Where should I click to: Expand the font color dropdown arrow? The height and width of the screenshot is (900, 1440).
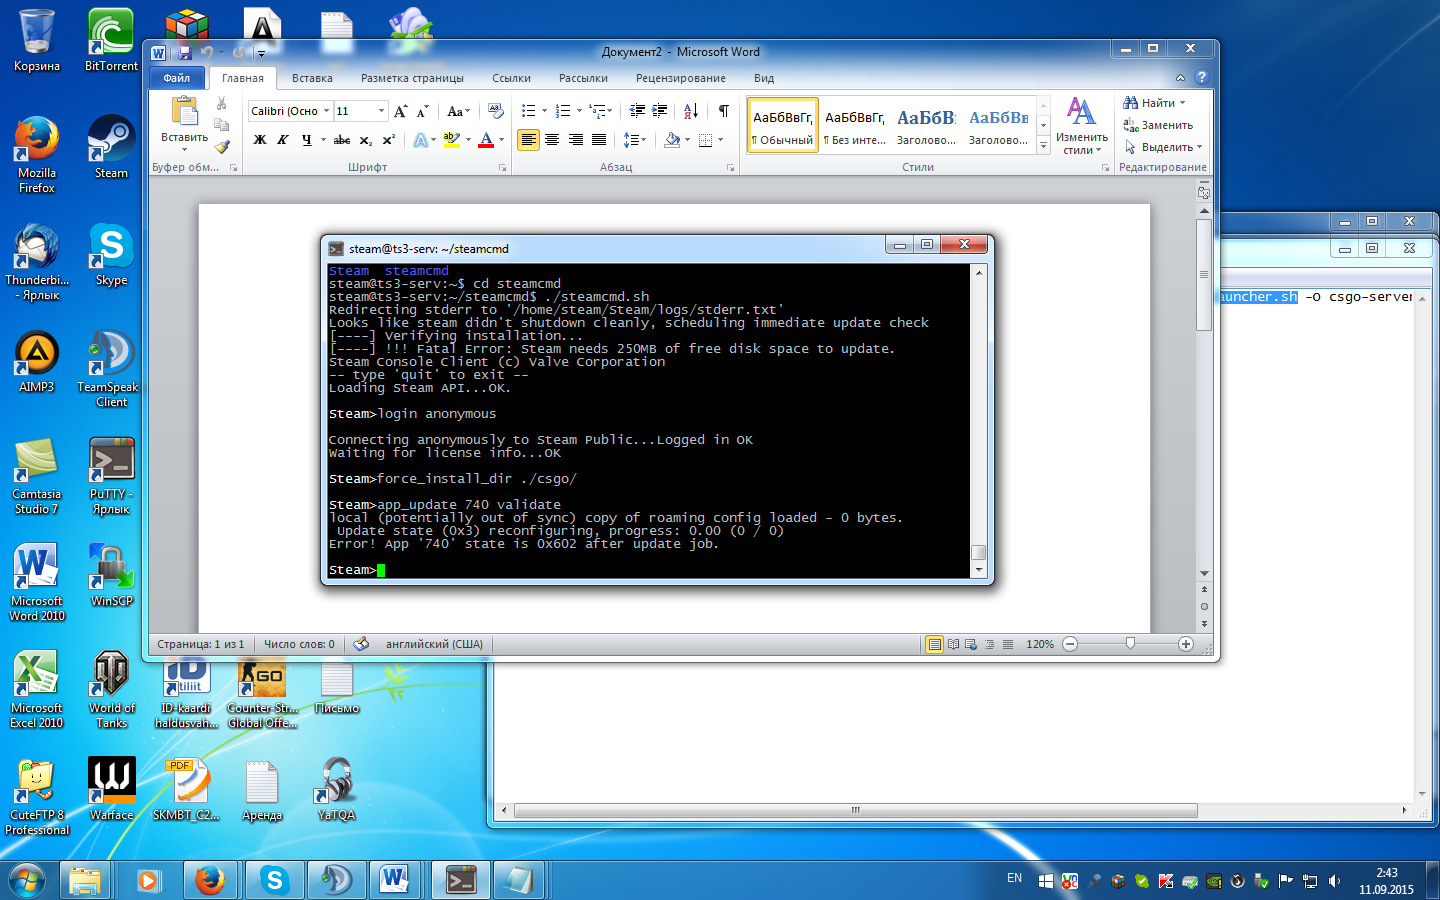click(x=501, y=140)
